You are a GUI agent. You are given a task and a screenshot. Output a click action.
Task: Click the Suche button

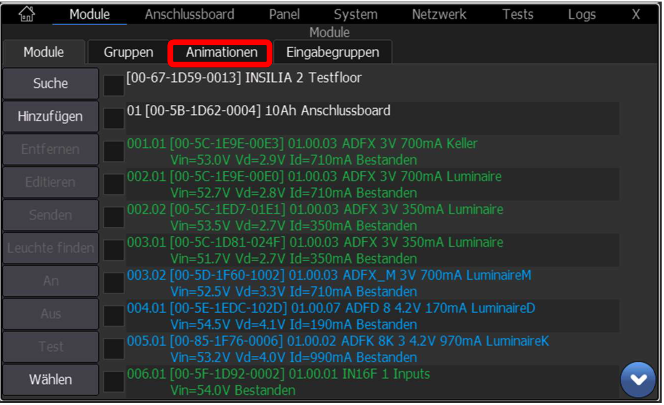point(50,84)
